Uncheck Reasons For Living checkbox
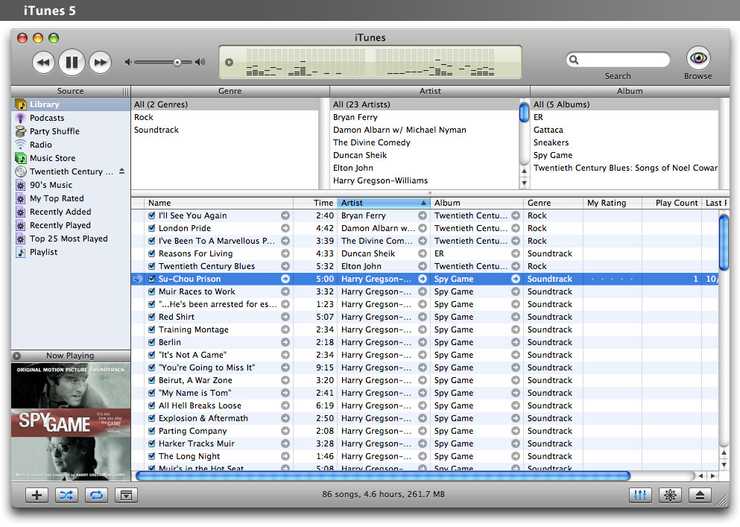 (x=151, y=253)
